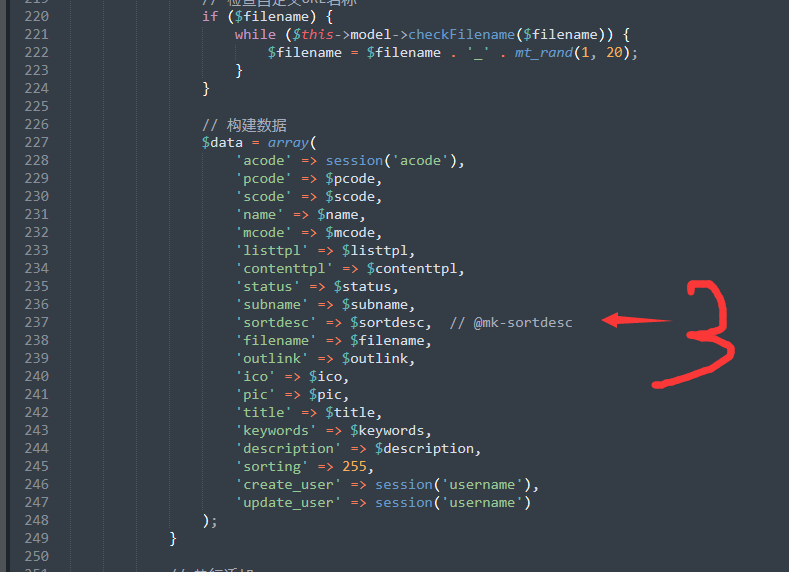Click the value 255 on the sorting line
Viewport: 789px width, 572px height.
354,466
